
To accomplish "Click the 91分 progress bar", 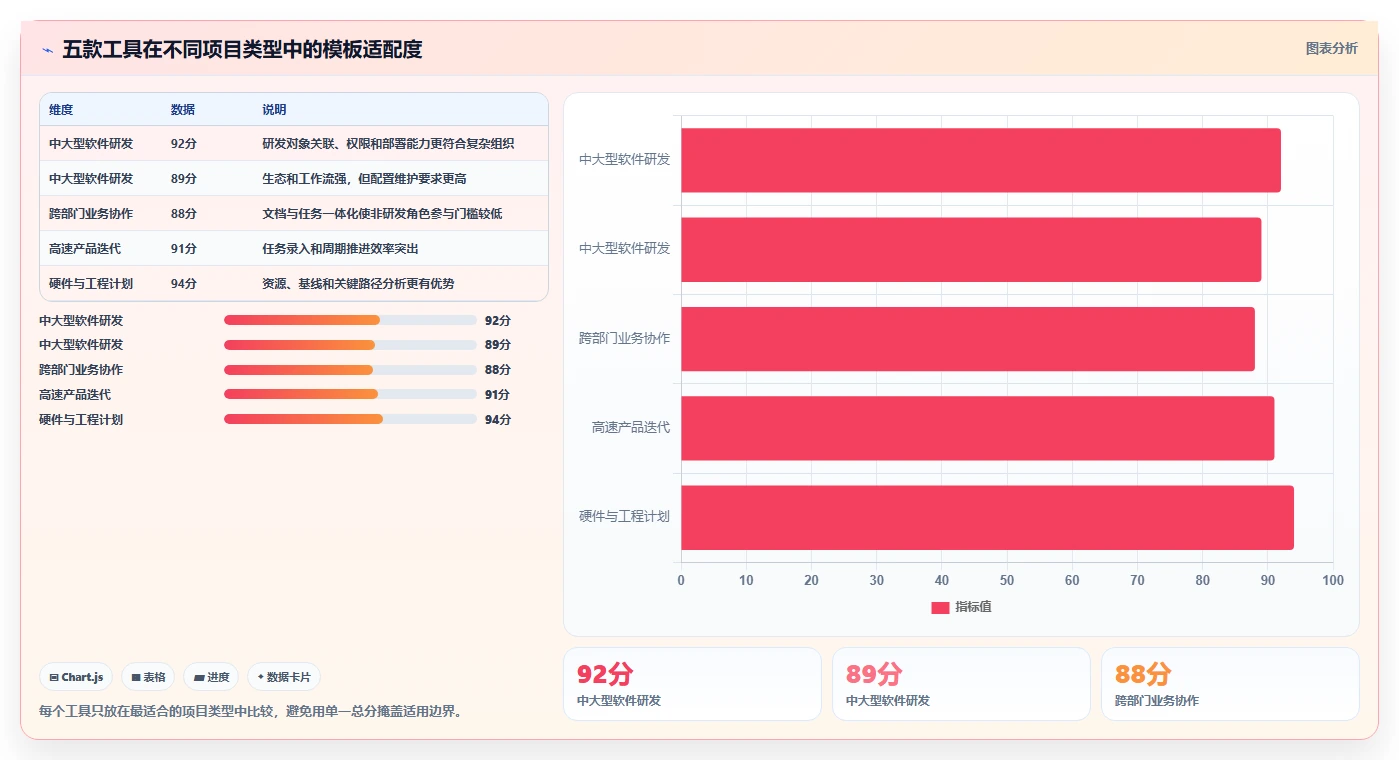I will coord(350,394).
